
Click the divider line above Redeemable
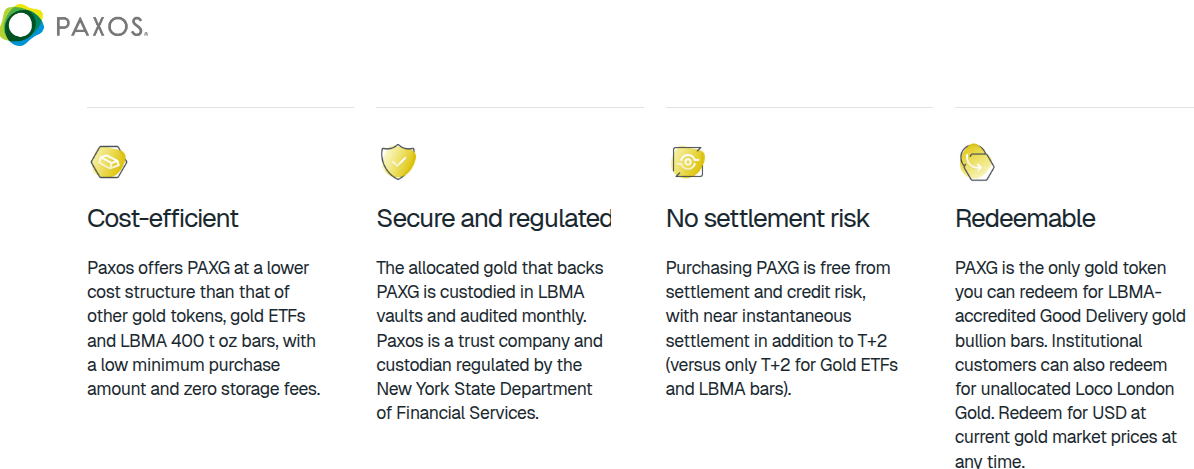(1074, 107)
